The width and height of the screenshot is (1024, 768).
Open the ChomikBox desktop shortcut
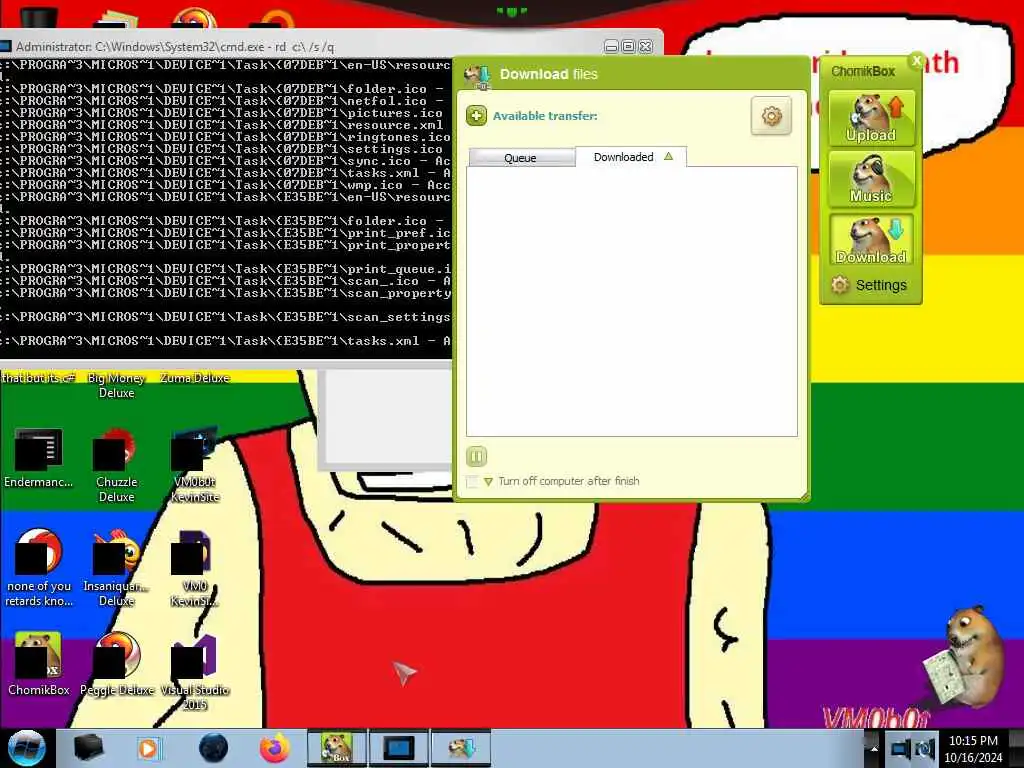point(39,664)
